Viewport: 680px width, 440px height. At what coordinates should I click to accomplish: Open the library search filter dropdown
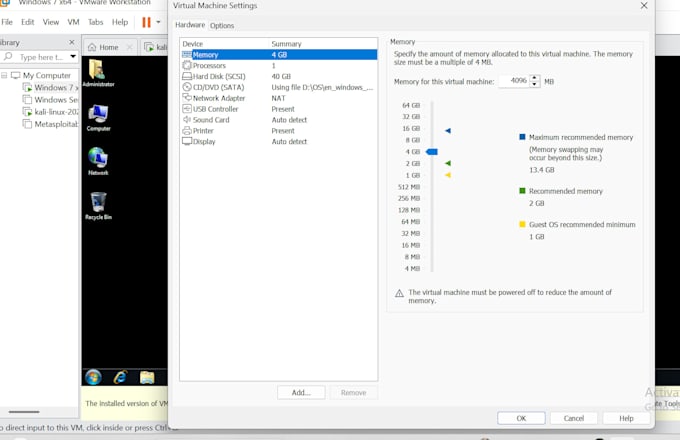pos(73,57)
